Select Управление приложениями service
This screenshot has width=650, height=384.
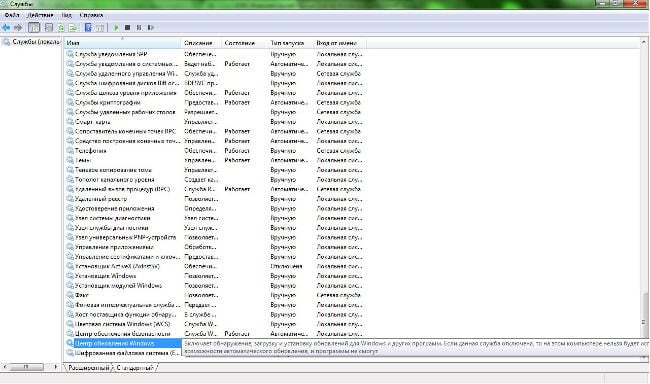point(215,247)
